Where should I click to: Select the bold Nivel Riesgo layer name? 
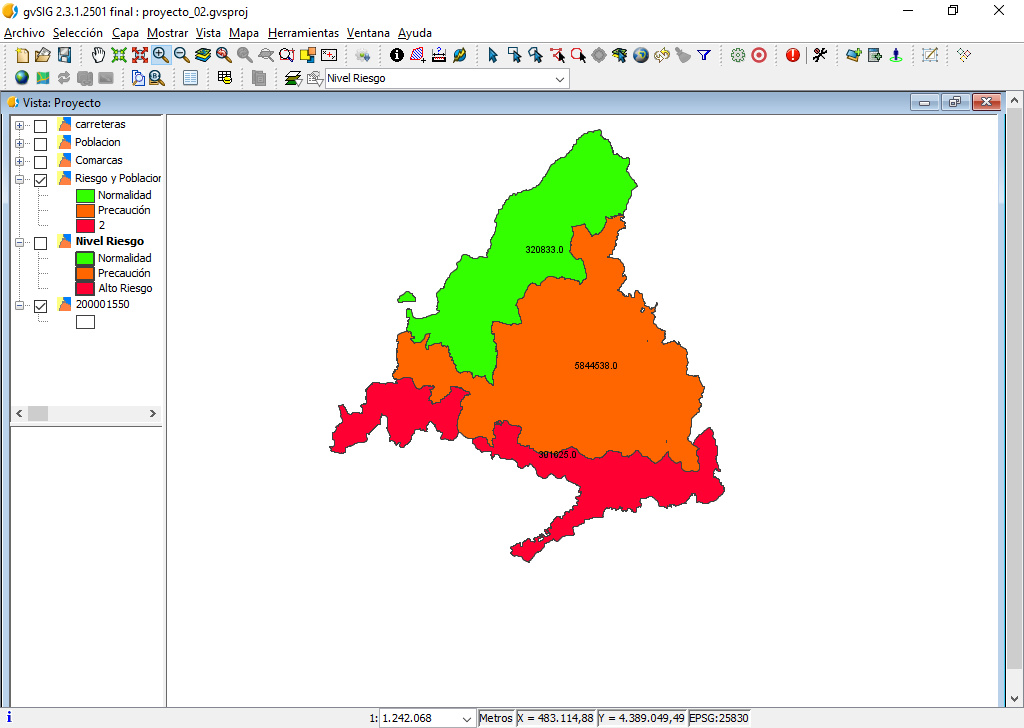(110, 241)
